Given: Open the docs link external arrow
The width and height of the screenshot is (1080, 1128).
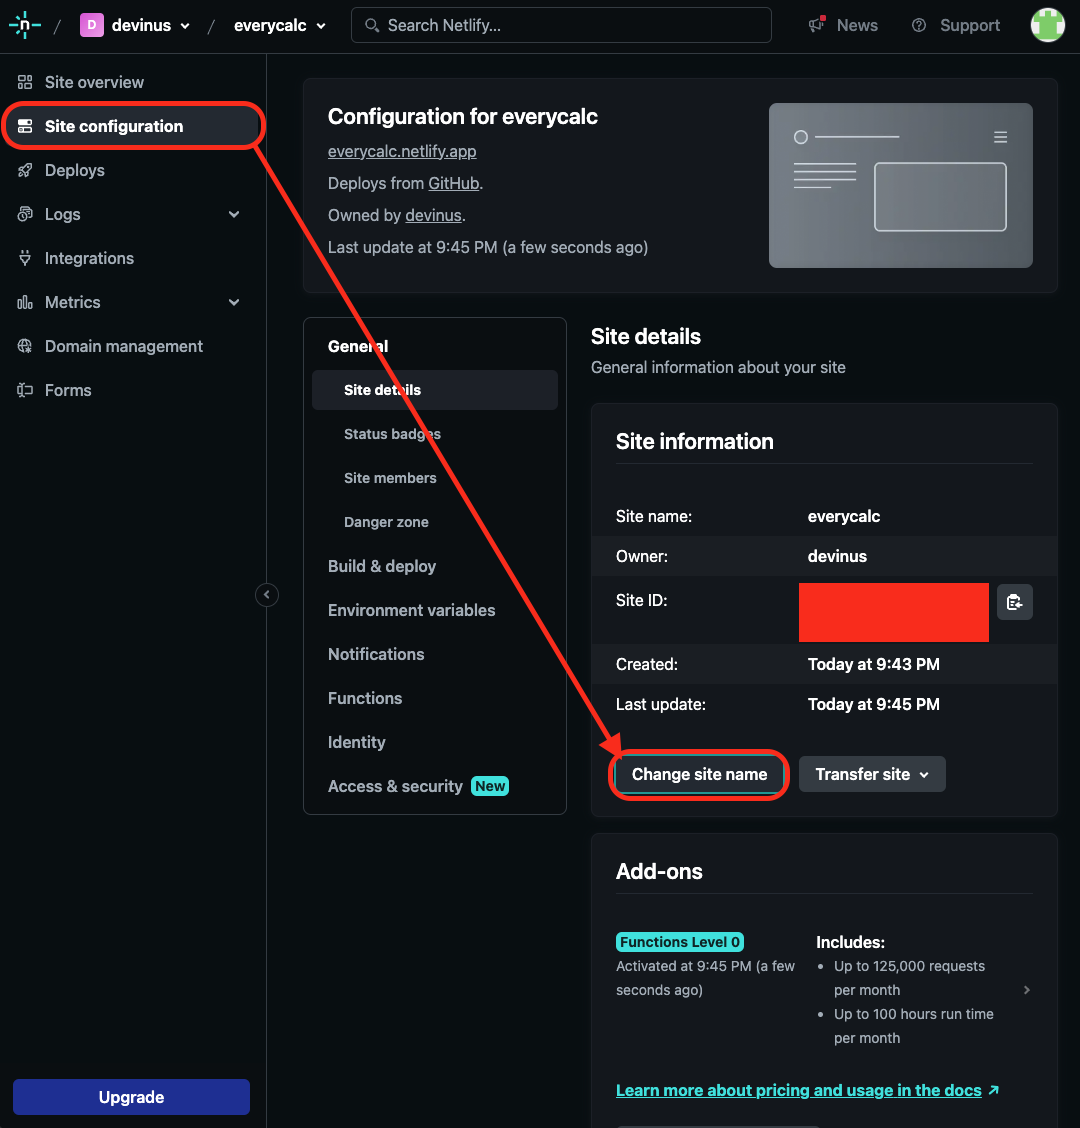Looking at the screenshot, I should (994, 1090).
